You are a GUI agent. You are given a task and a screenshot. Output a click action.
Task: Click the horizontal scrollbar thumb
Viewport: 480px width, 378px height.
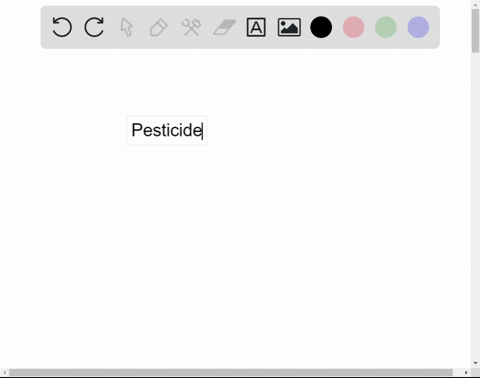[231, 372]
